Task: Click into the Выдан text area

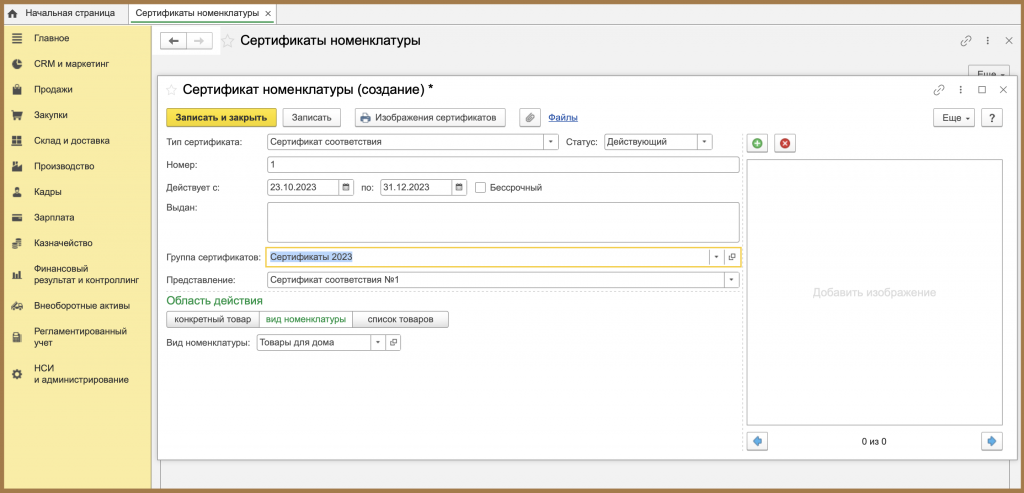Action: [x=503, y=222]
